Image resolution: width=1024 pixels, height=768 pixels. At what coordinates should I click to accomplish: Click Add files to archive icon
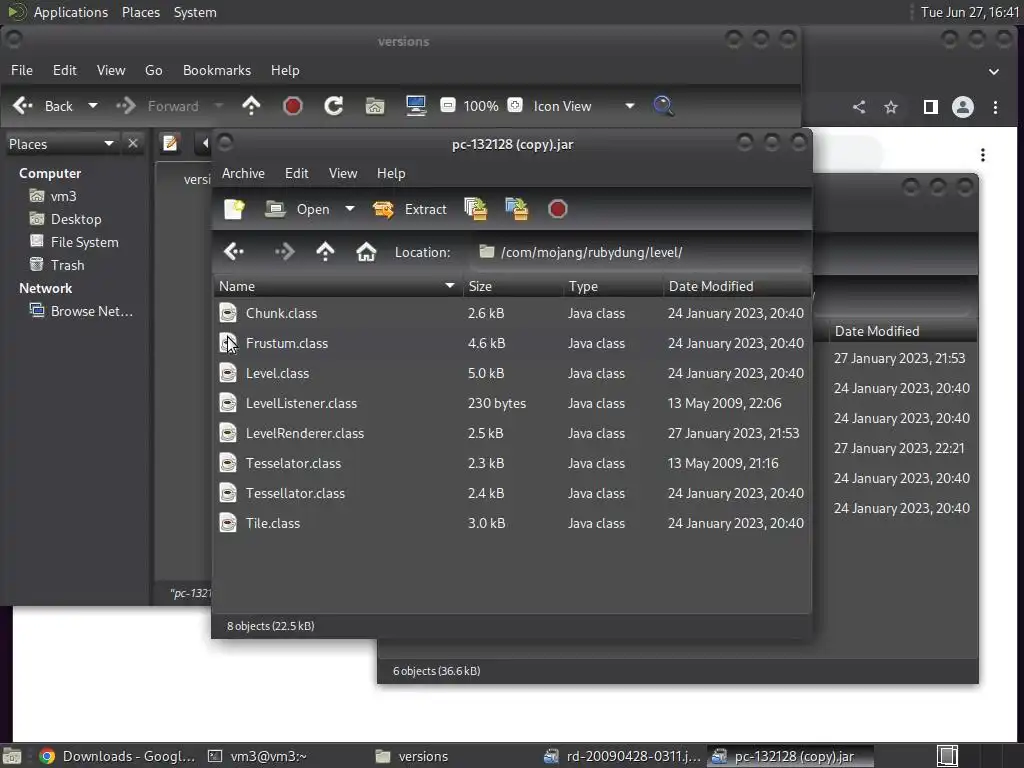[x=475, y=209]
